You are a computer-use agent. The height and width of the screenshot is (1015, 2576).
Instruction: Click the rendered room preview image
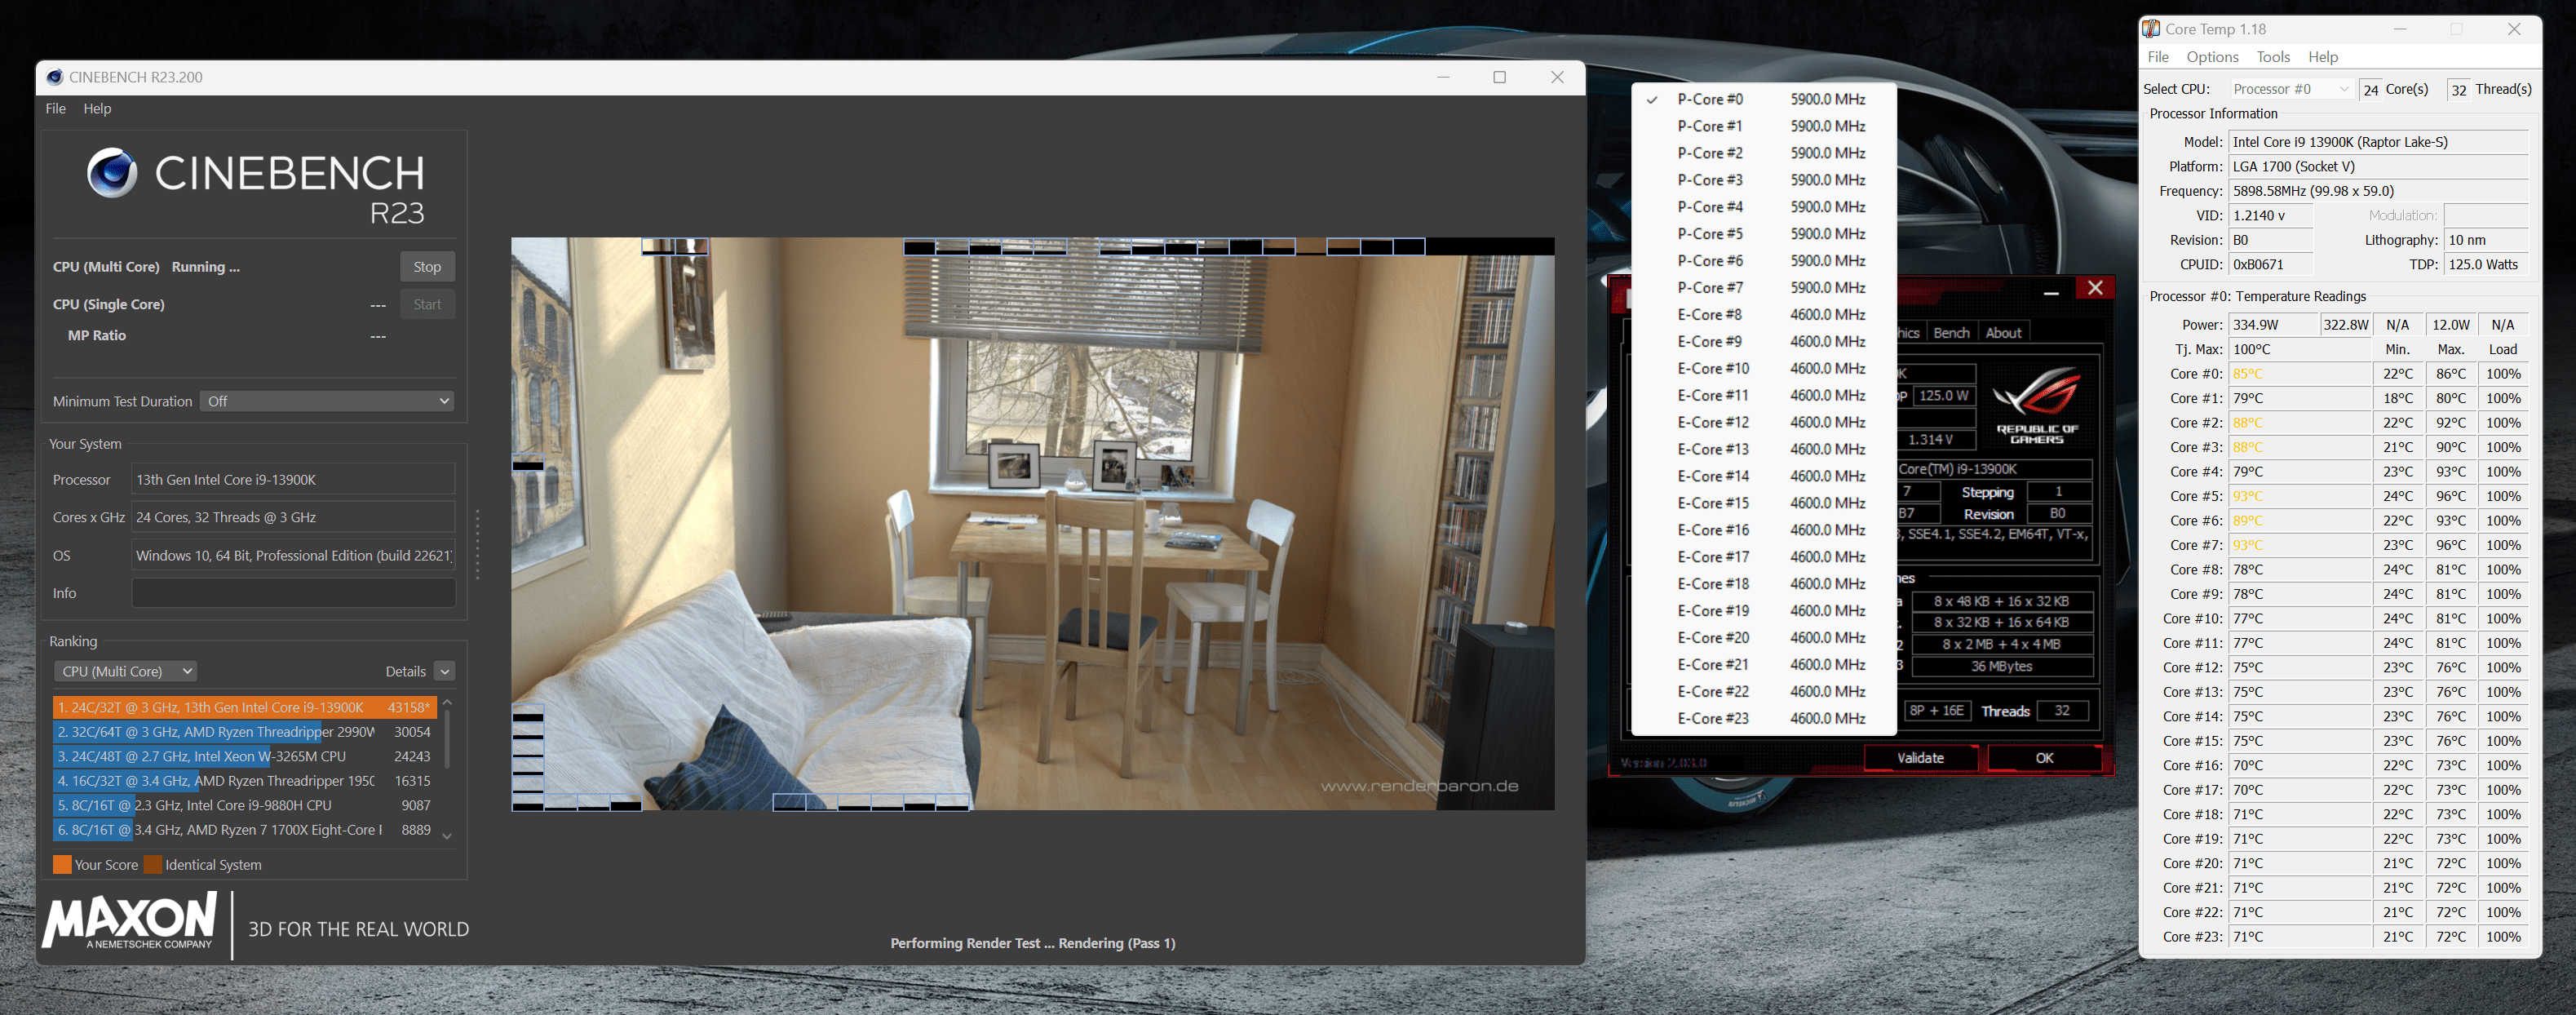1032,523
